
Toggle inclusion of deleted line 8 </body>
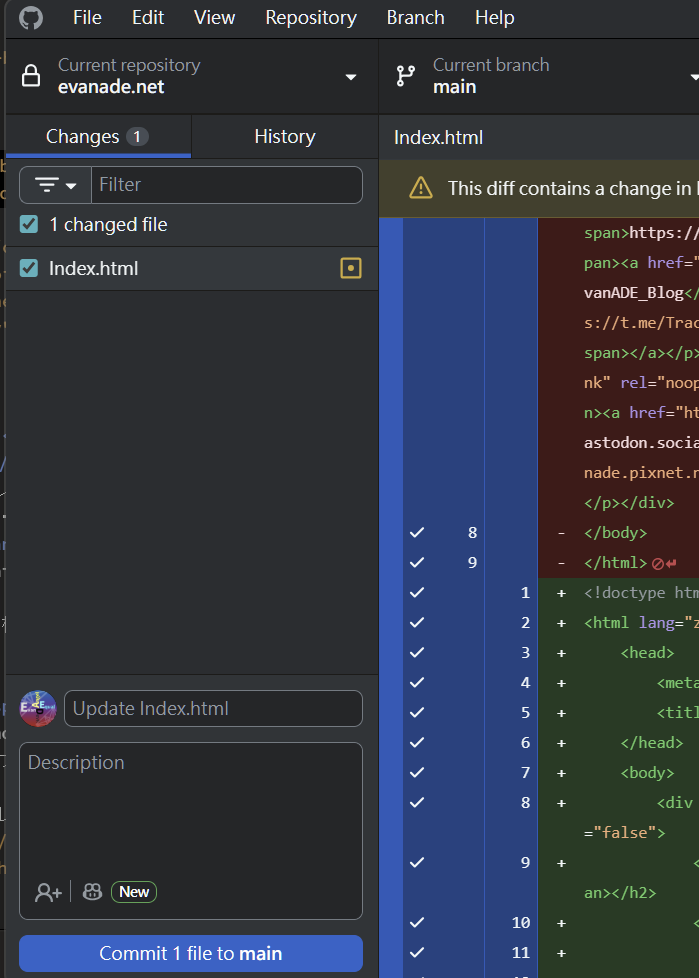point(417,532)
